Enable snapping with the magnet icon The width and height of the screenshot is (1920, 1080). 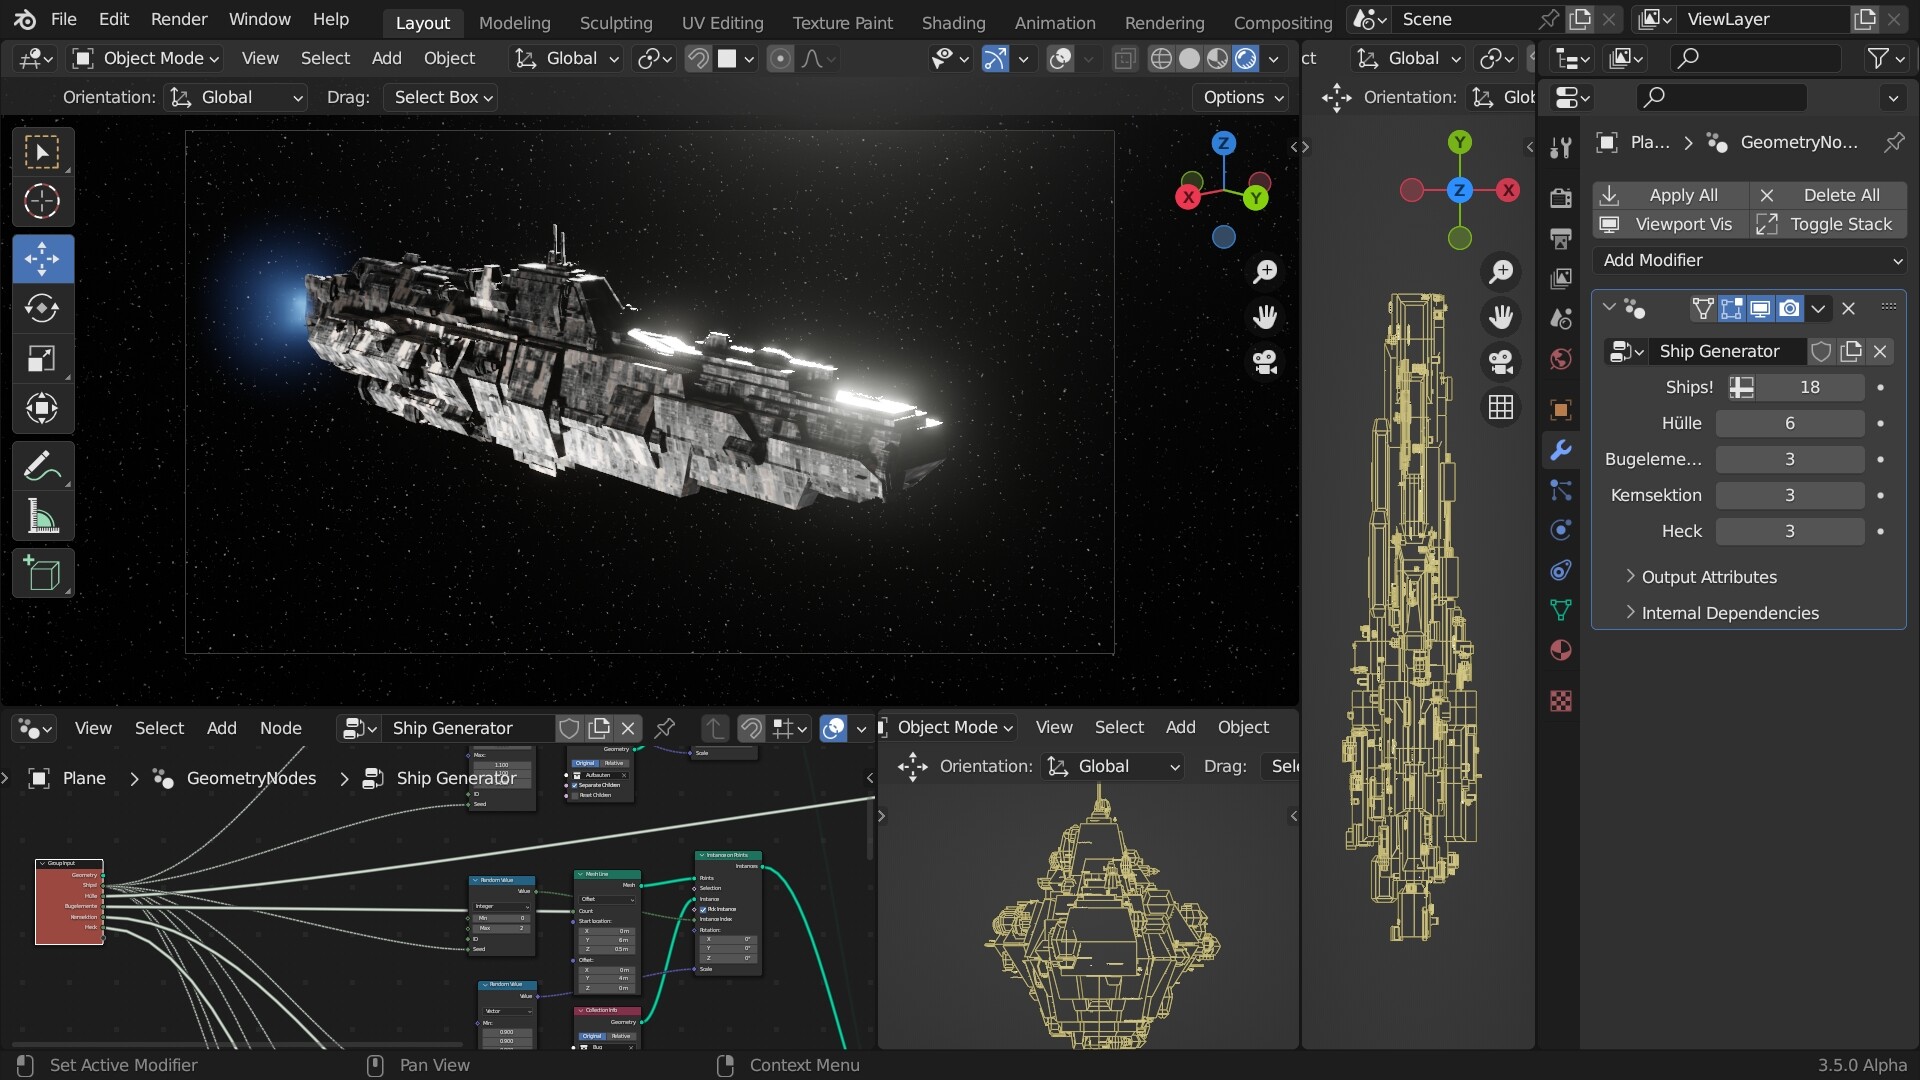coord(698,58)
